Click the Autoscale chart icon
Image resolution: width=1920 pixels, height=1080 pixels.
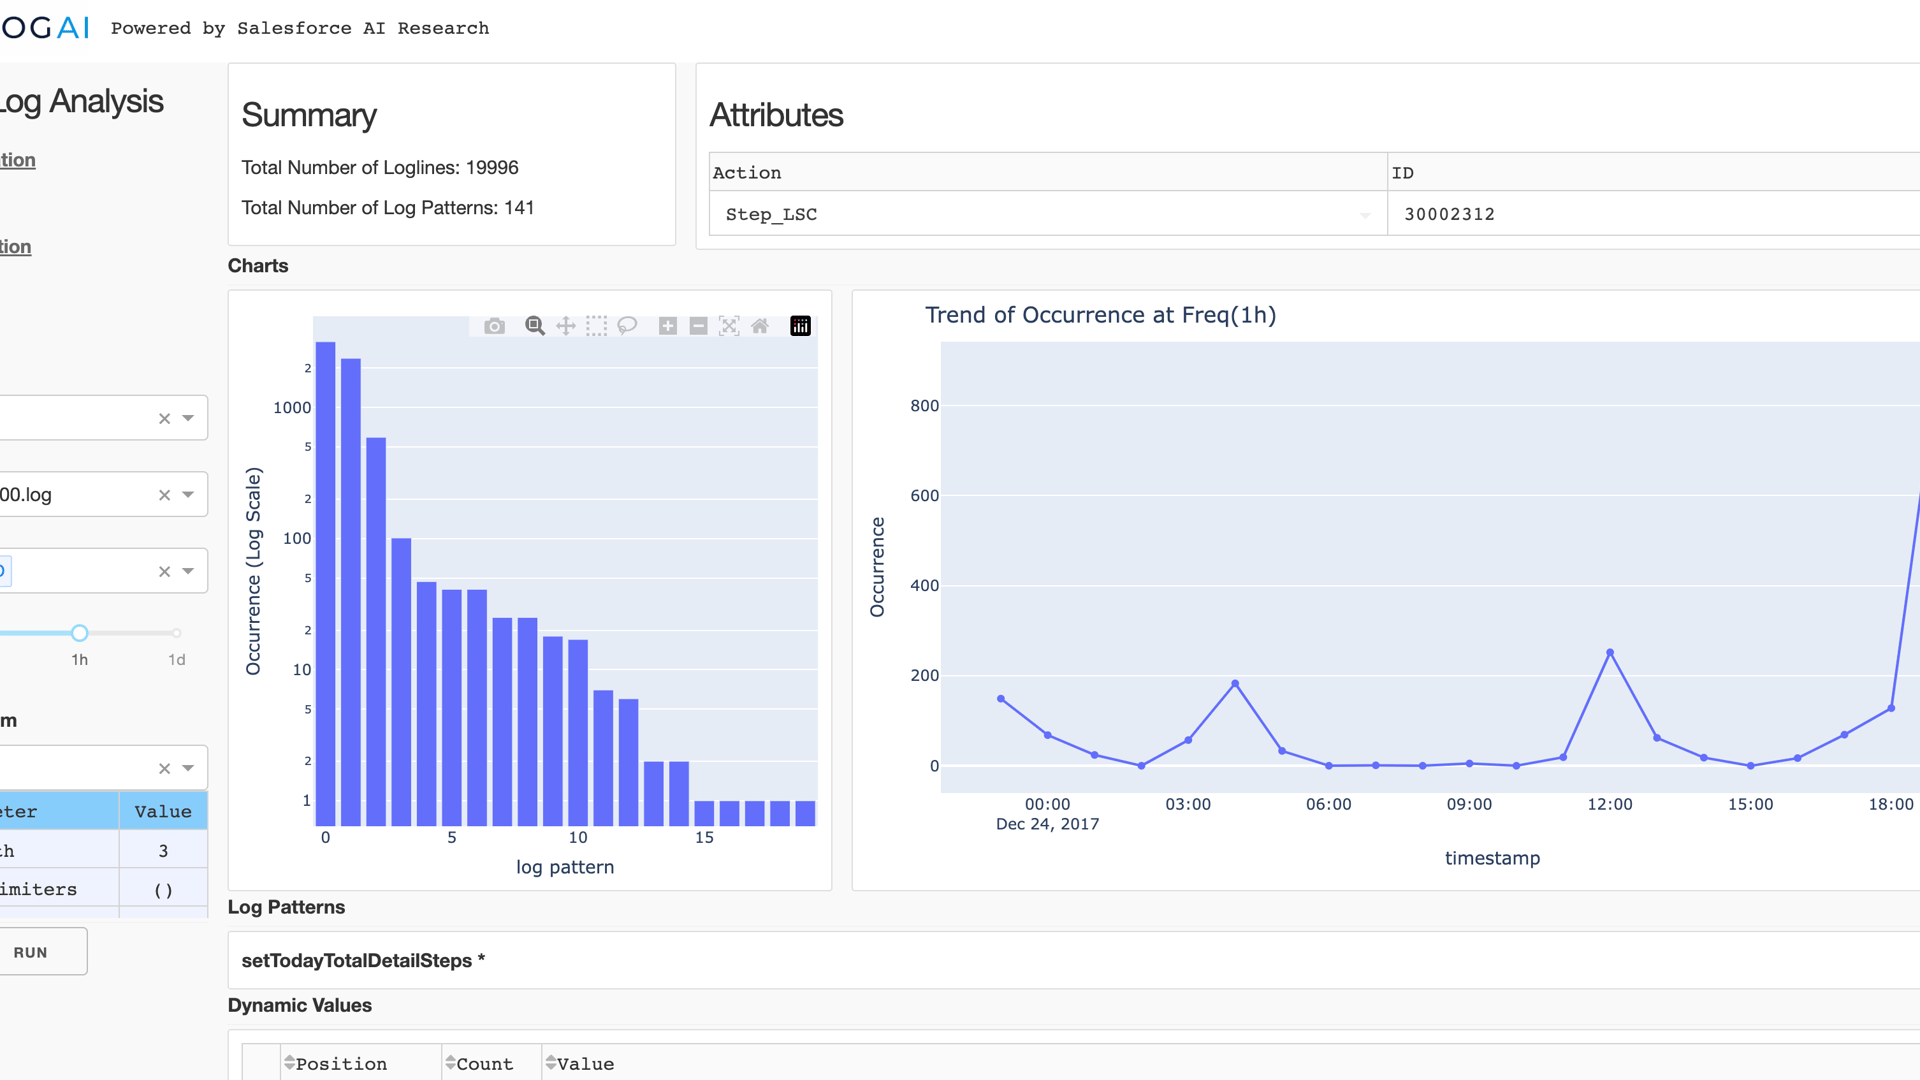(729, 326)
